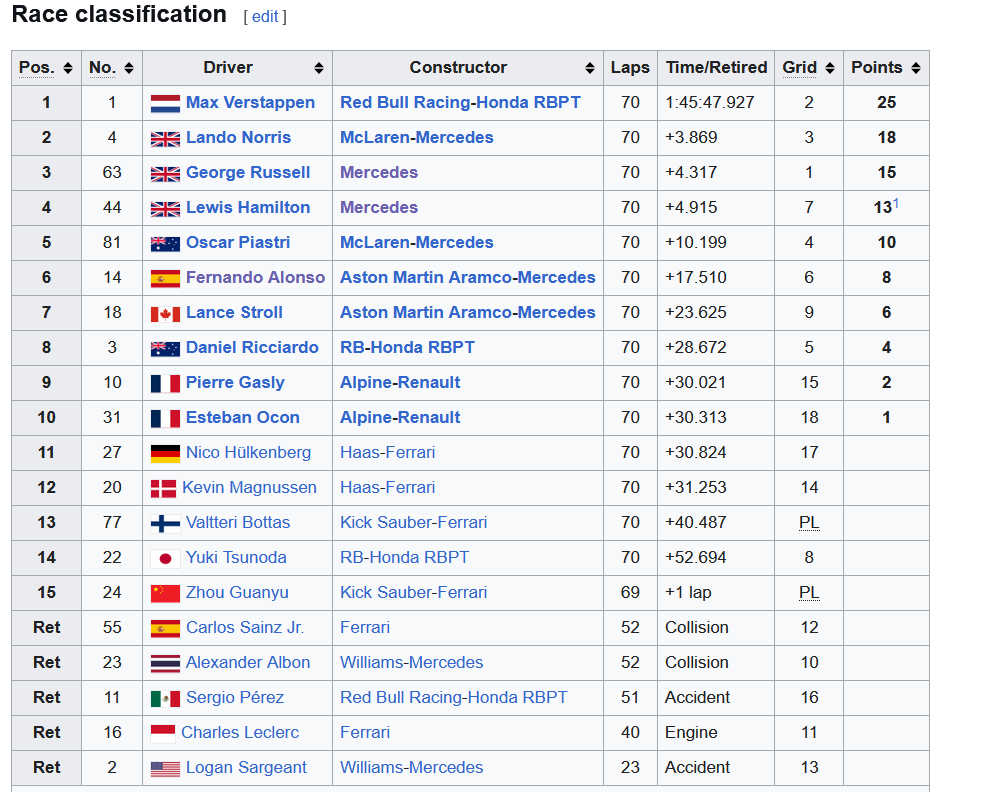
Task: Open Logan Sargeant driver link
Action: (246, 768)
